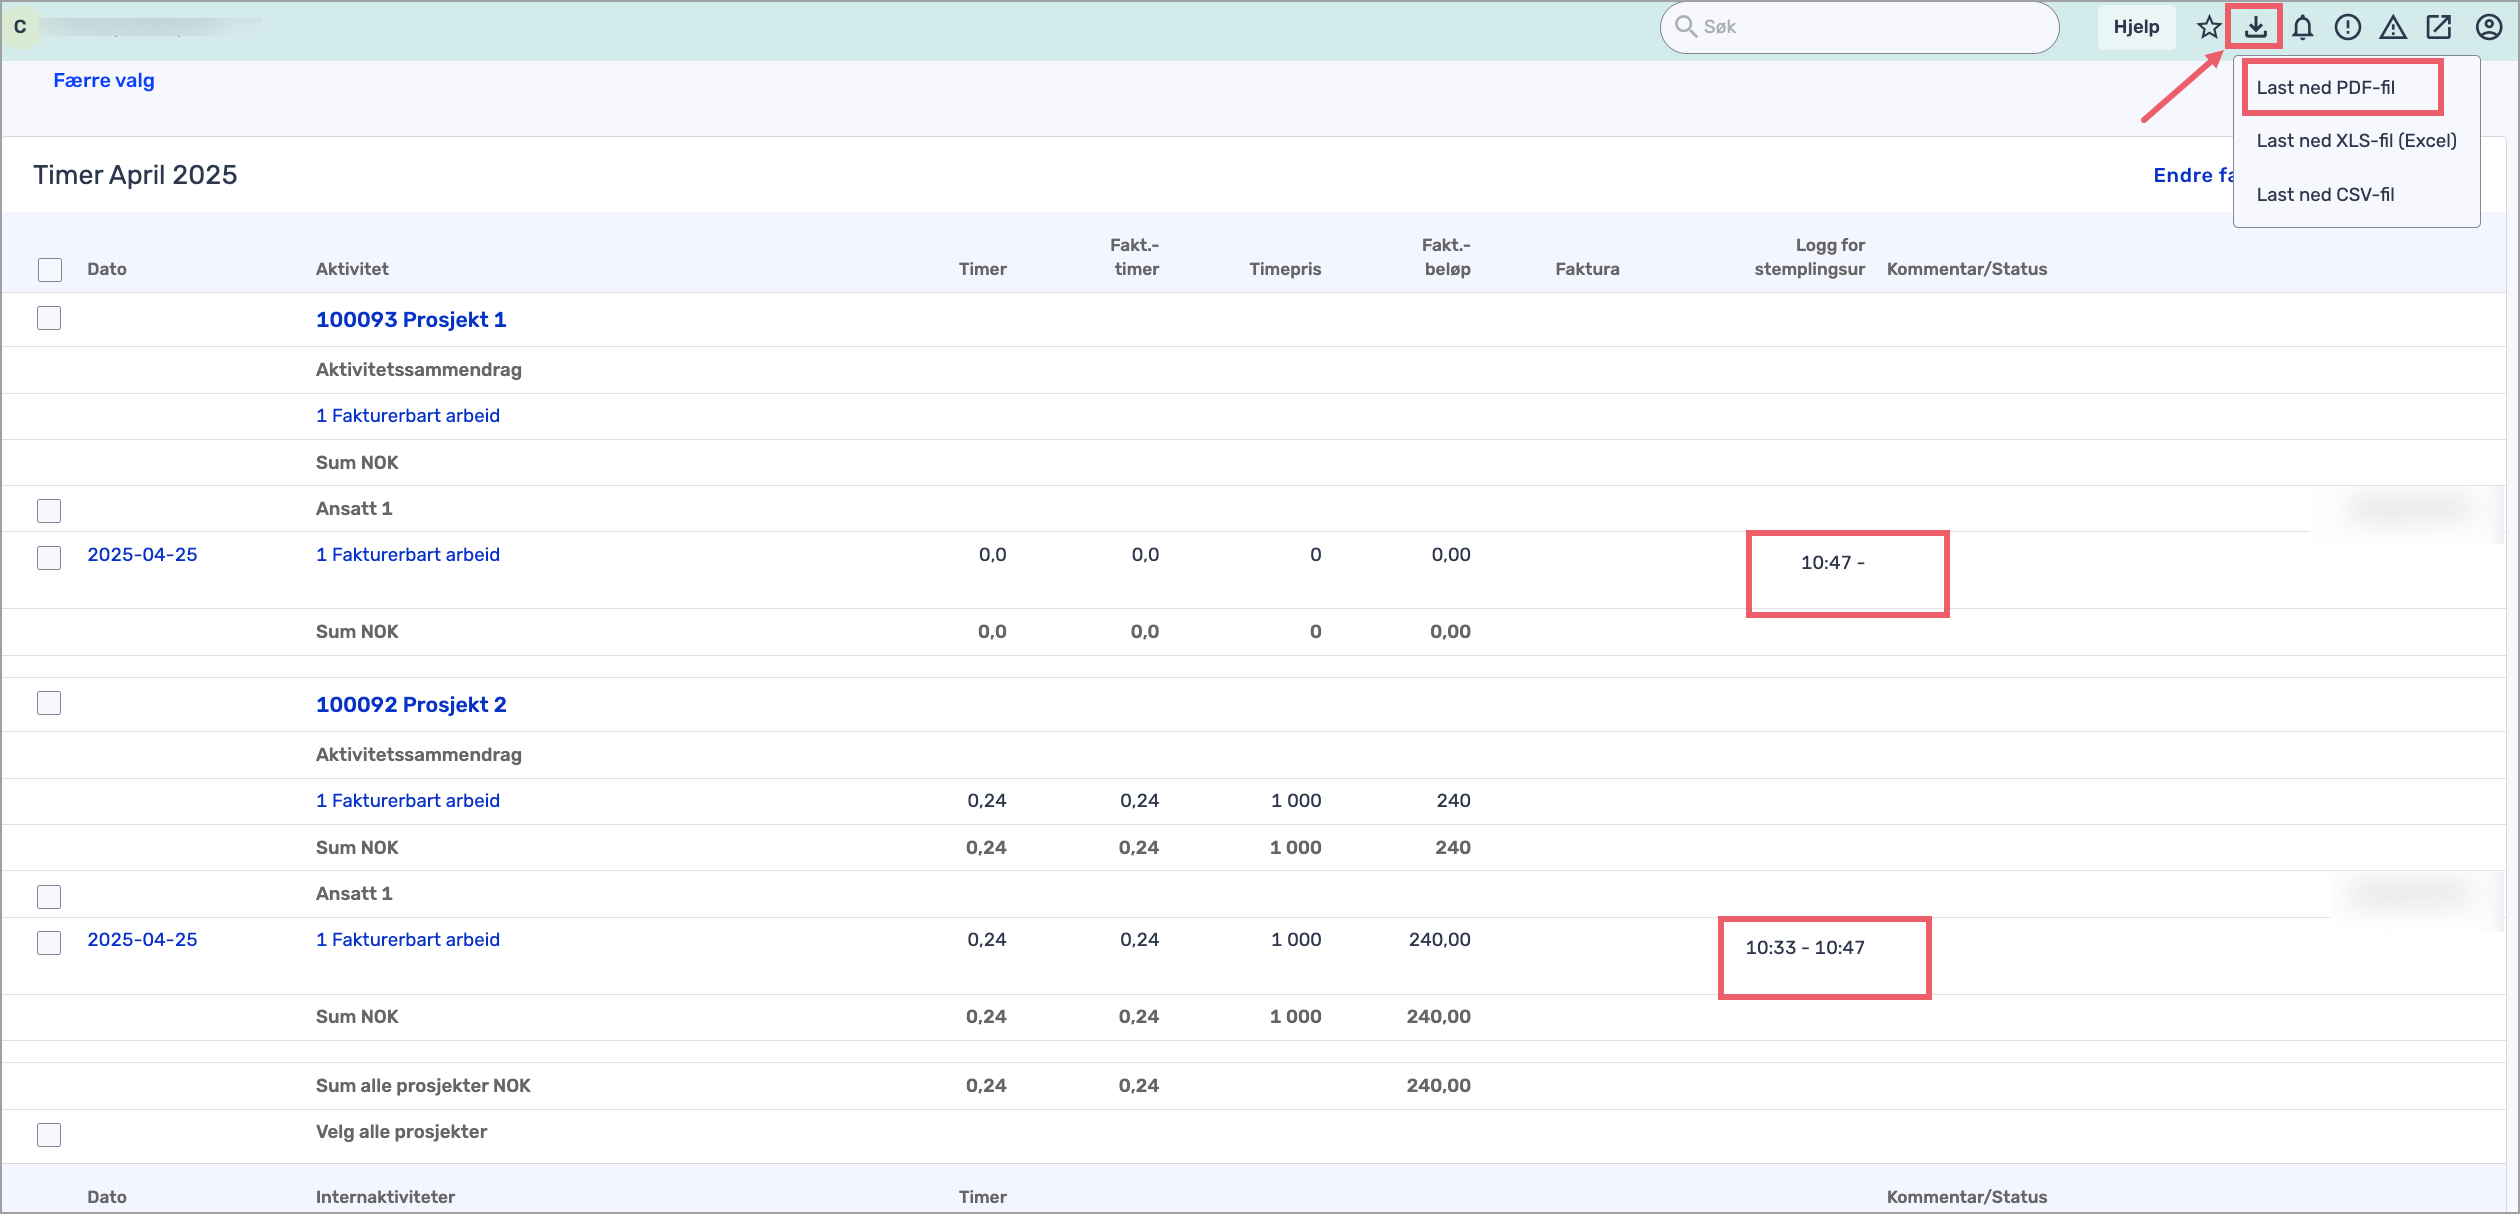
Task: Click the Fakt.-beløp column header
Action: [1446, 257]
